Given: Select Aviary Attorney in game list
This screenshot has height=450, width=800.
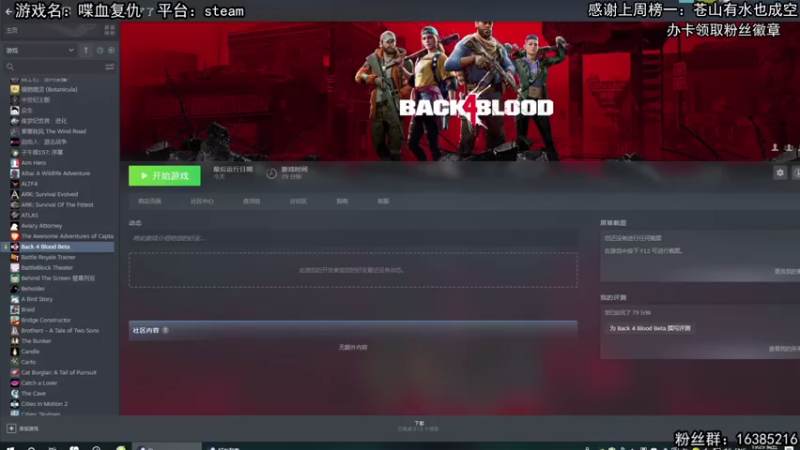Looking at the screenshot, I should (41, 226).
